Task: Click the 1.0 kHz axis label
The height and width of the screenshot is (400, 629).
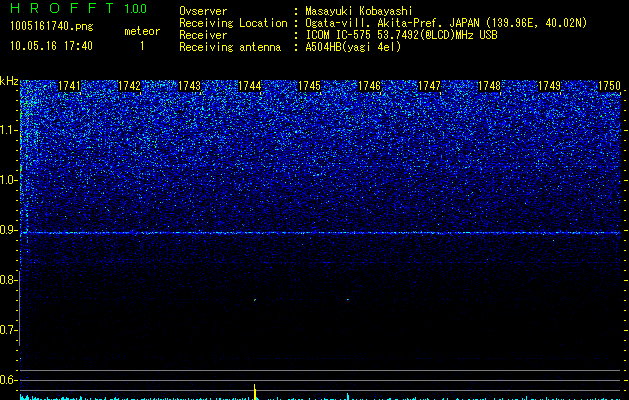Action: tap(9, 181)
